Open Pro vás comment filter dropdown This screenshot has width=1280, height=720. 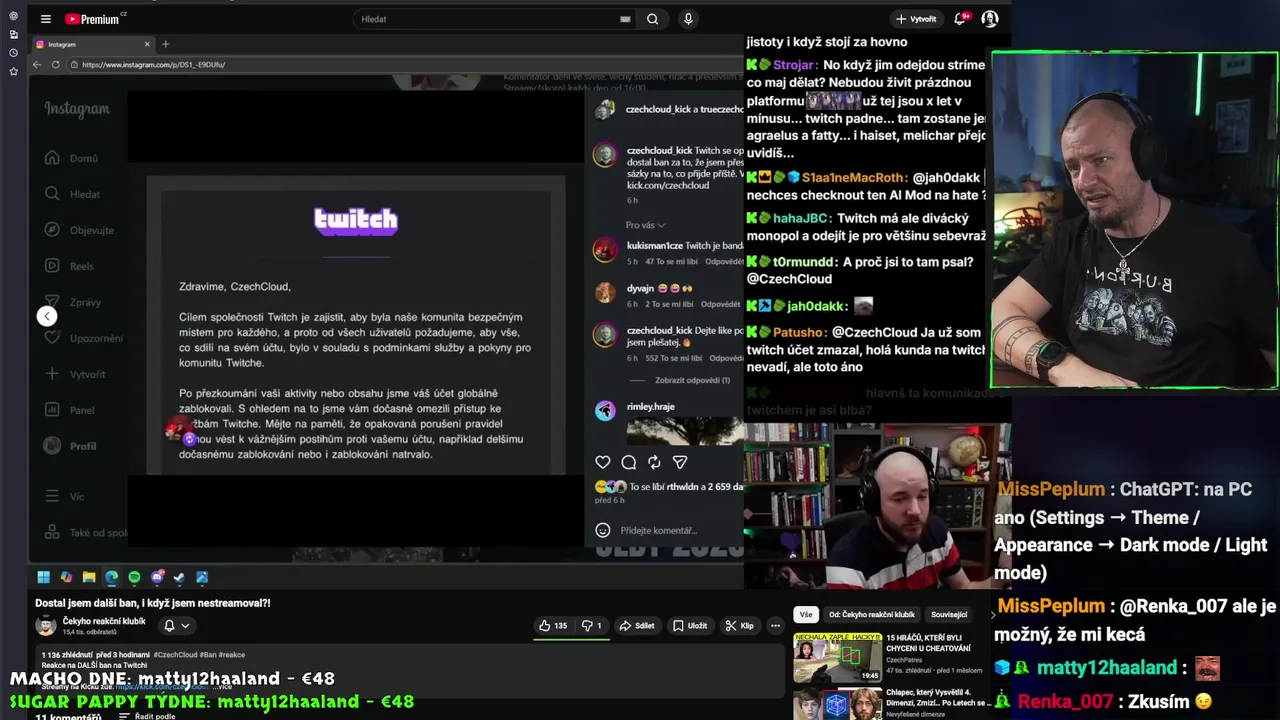[x=645, y=225]
